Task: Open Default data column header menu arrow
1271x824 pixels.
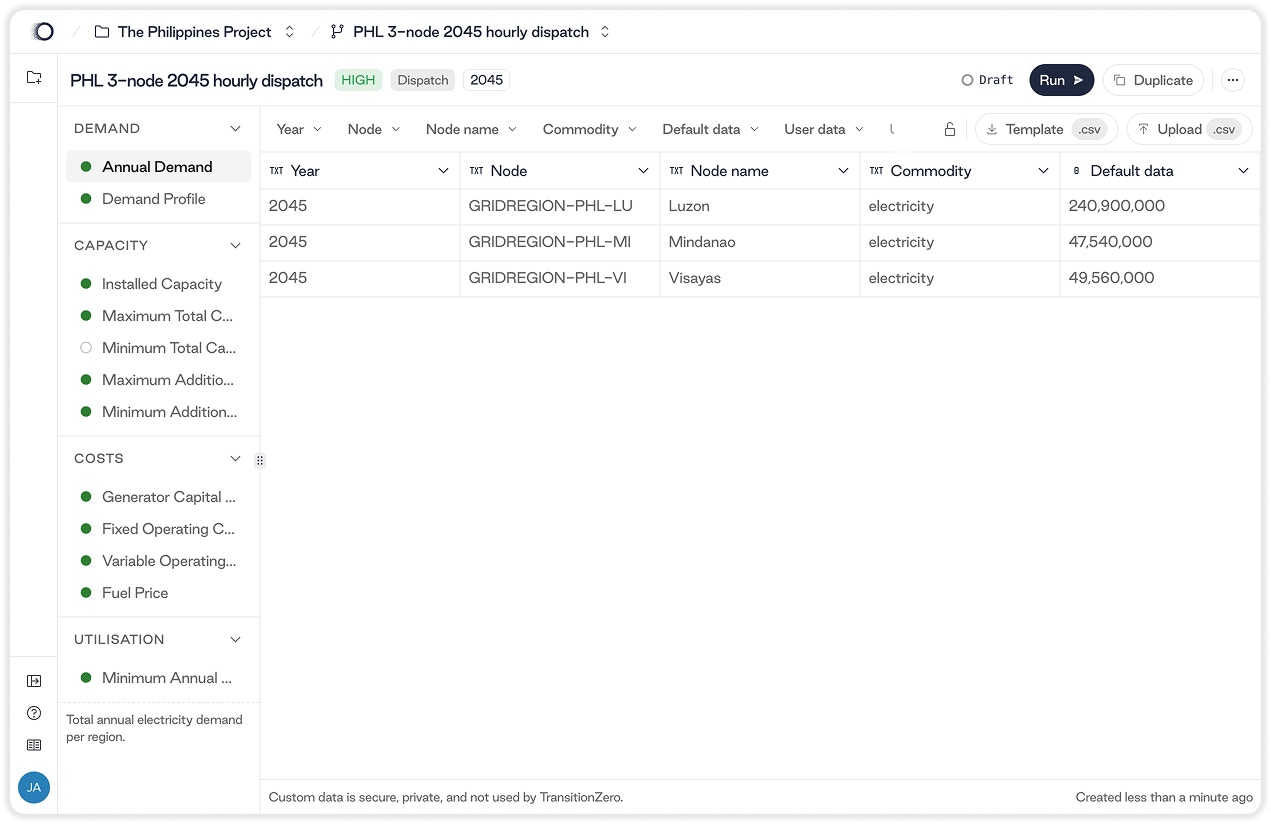Action: tap(1244, 171)
